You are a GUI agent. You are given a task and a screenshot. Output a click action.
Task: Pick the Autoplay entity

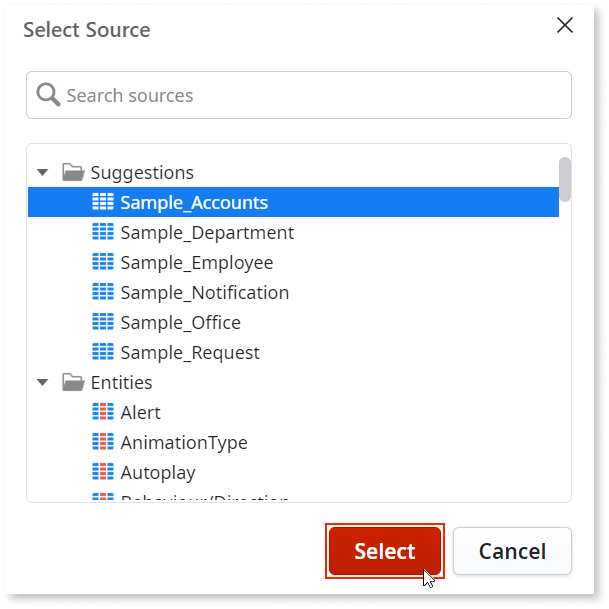coord(158,472)
